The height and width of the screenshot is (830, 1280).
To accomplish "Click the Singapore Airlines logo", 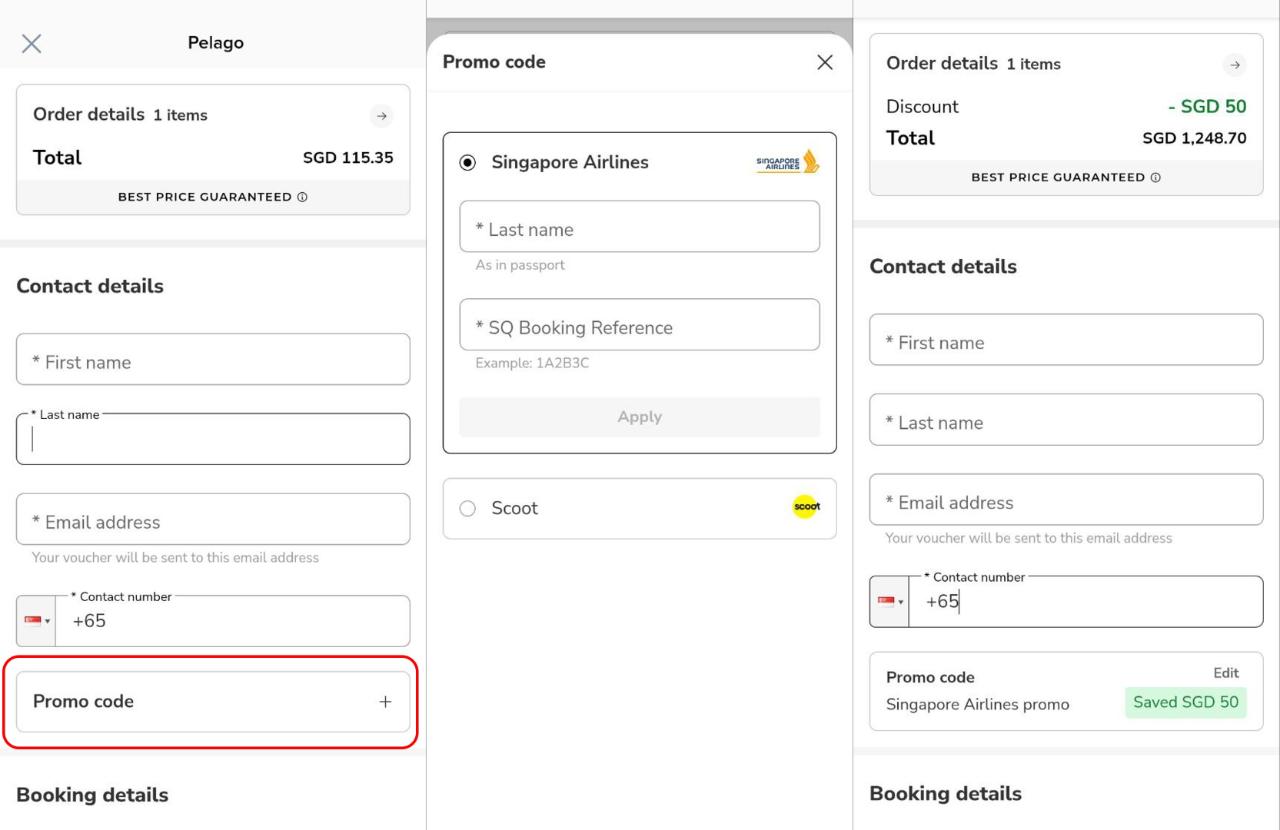I will [787, 163].
